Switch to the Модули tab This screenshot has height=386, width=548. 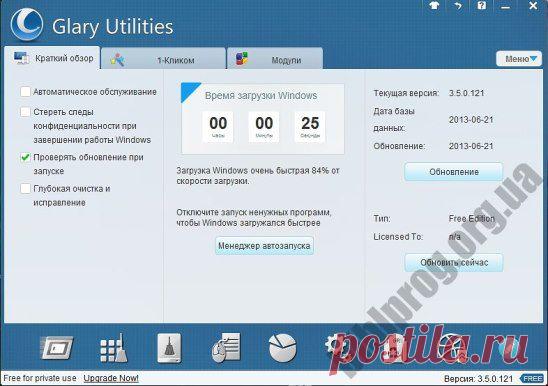tap(275, 59)
